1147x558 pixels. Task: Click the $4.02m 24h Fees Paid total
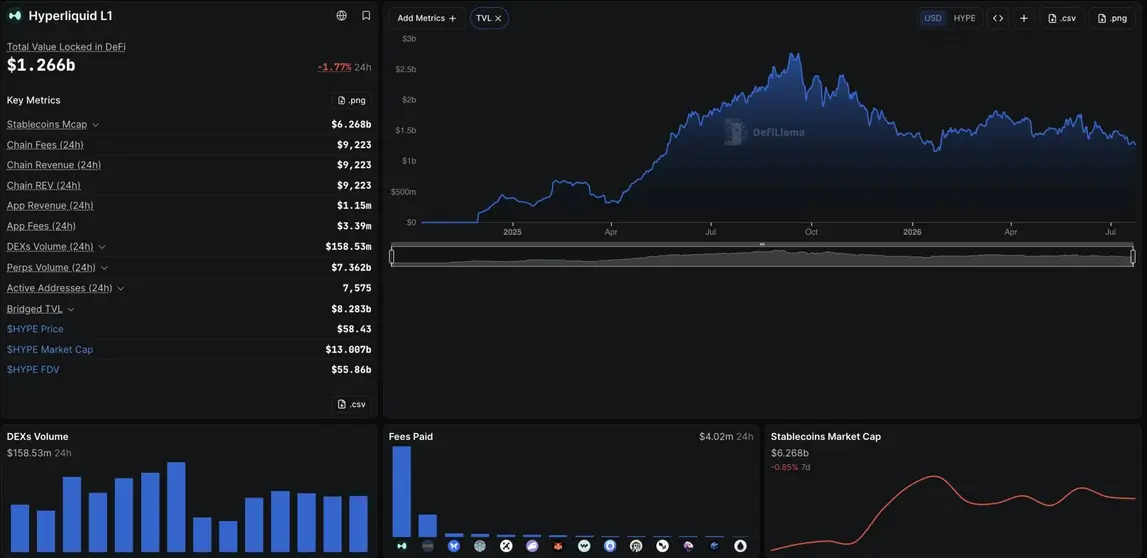pyautogui.click(x=726, y=437)
